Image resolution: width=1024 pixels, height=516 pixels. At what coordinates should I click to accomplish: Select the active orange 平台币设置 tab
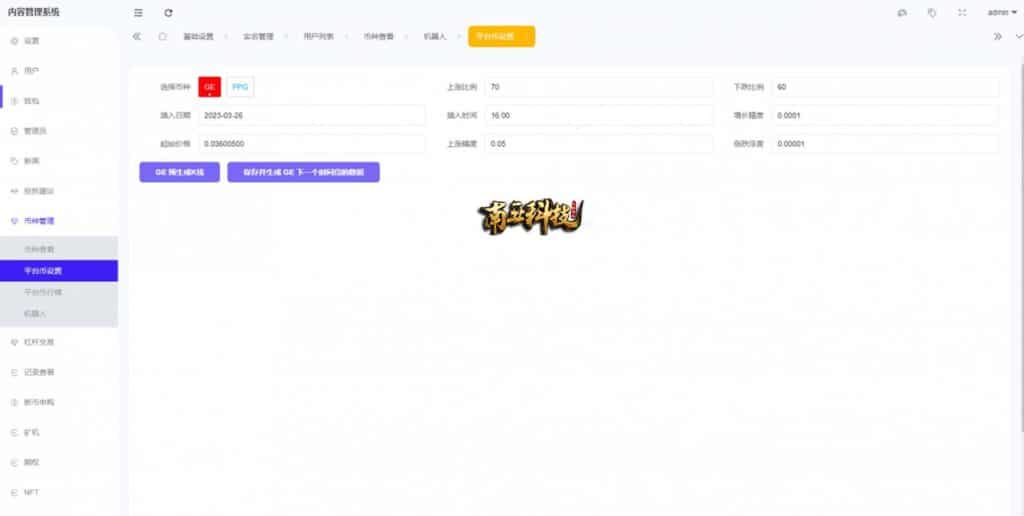(x=502, y=37)
